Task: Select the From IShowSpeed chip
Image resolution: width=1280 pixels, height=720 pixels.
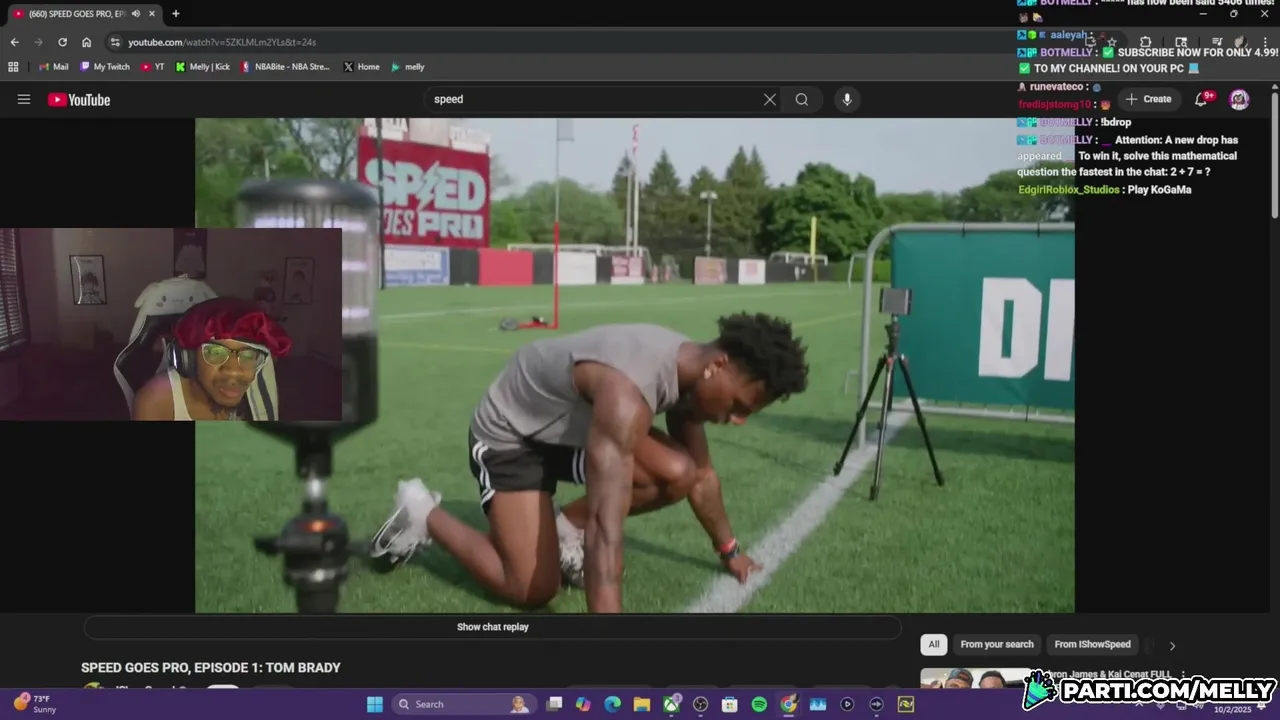Action: (1092, 645)
